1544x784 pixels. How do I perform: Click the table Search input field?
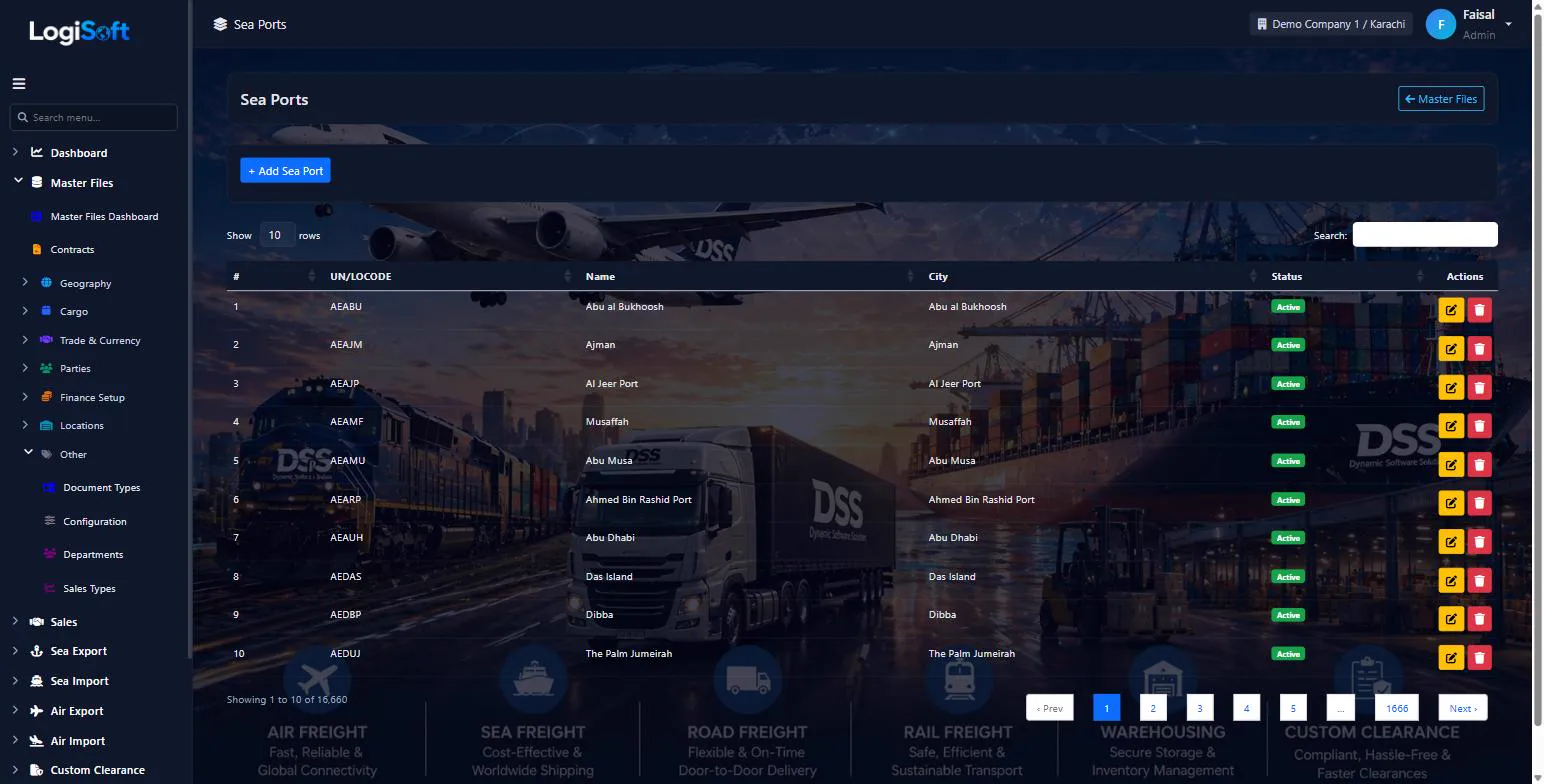[1425, 235]
